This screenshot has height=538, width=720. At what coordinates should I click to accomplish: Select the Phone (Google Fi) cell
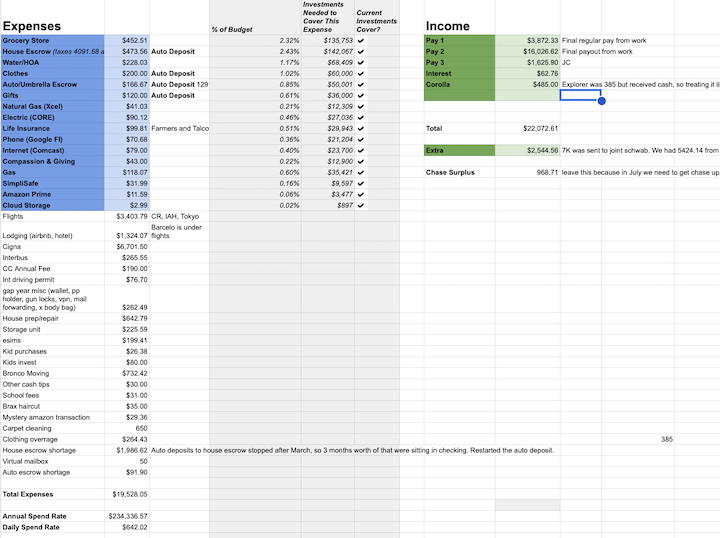(x=52, y=140)
